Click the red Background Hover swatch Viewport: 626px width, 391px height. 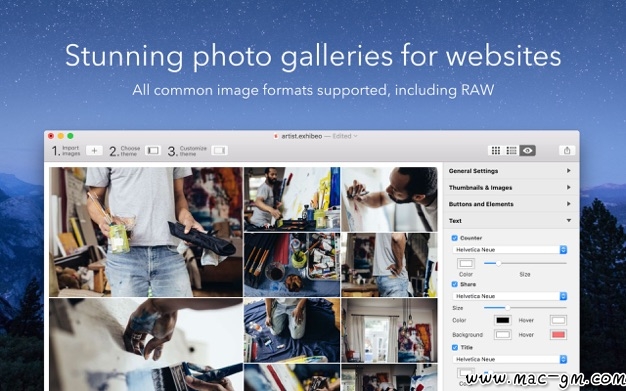point(558,335)
